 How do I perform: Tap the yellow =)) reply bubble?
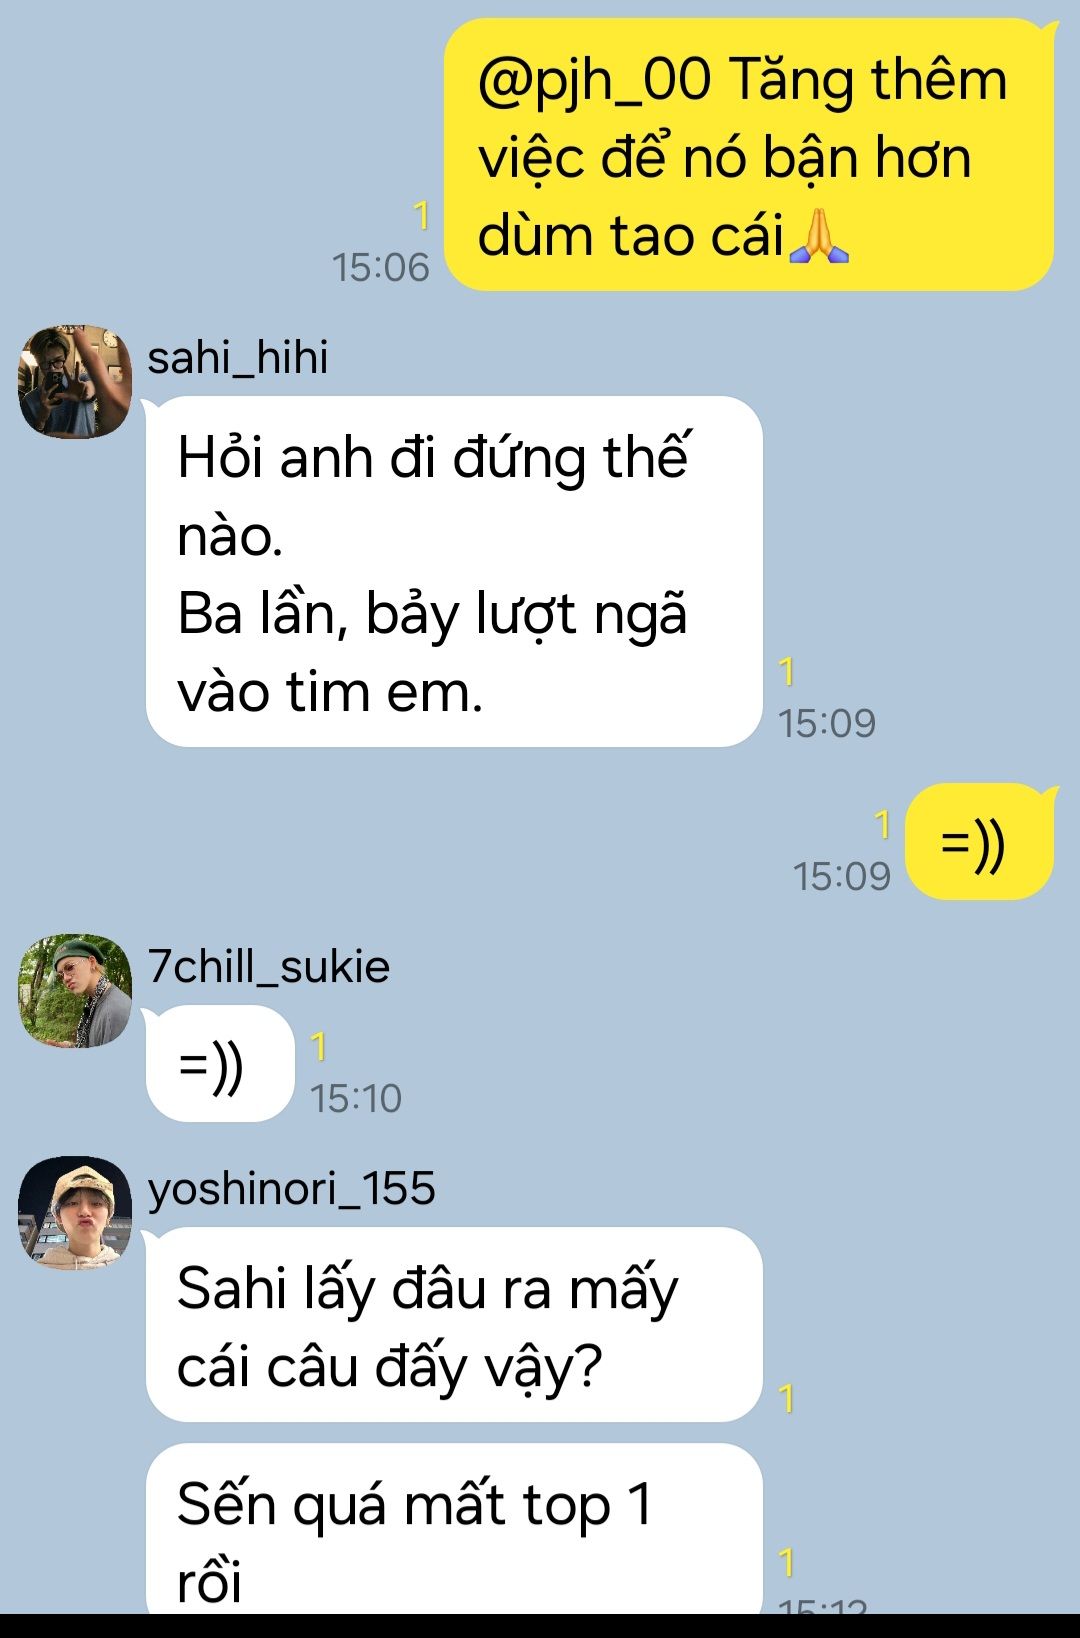coord(980,842)
